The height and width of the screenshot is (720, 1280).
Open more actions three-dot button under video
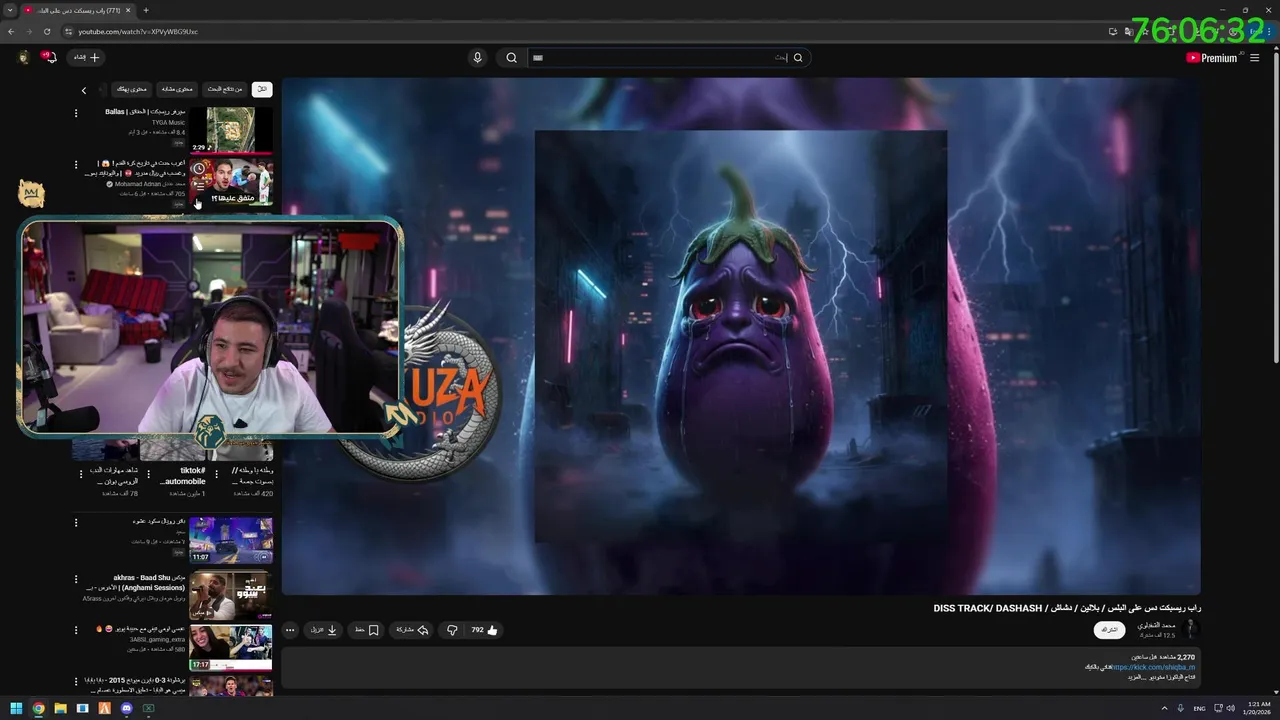(290, 630)
